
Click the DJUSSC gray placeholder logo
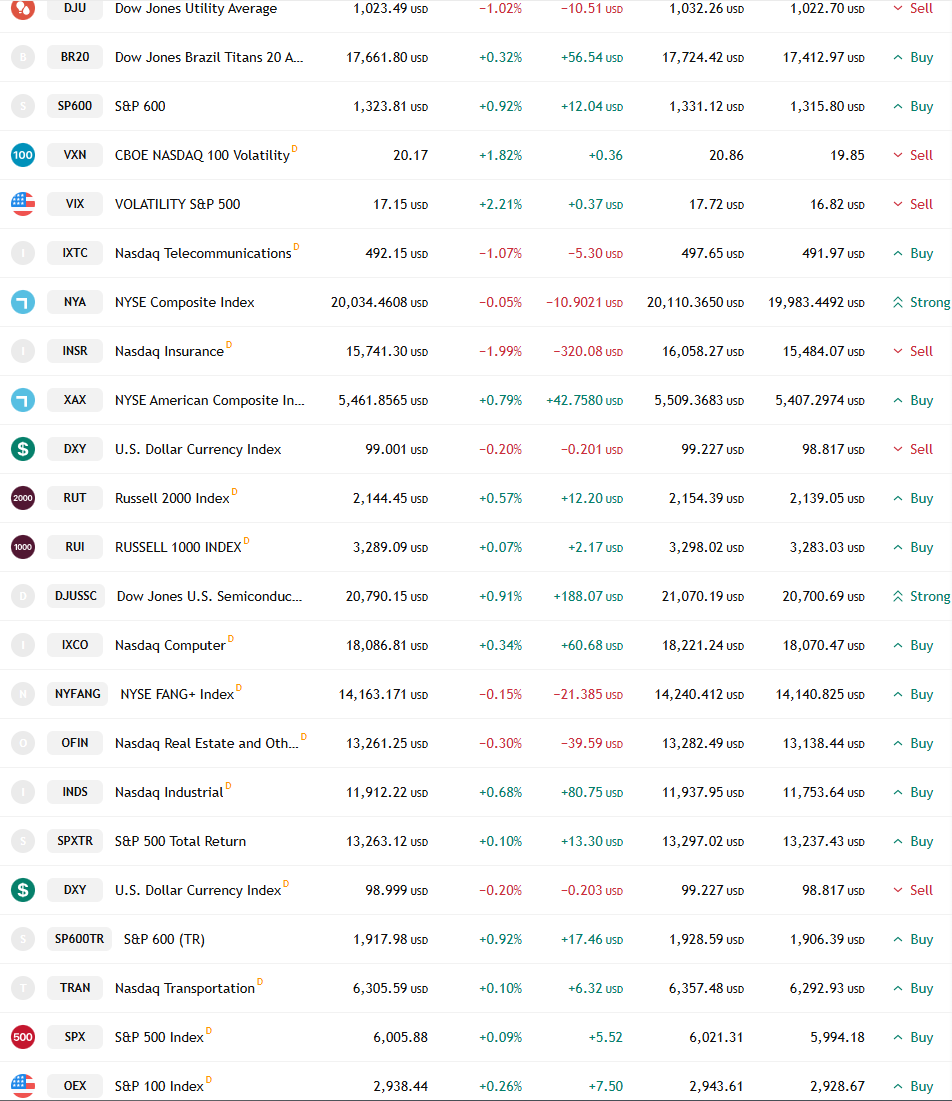(x=23, y=596)
